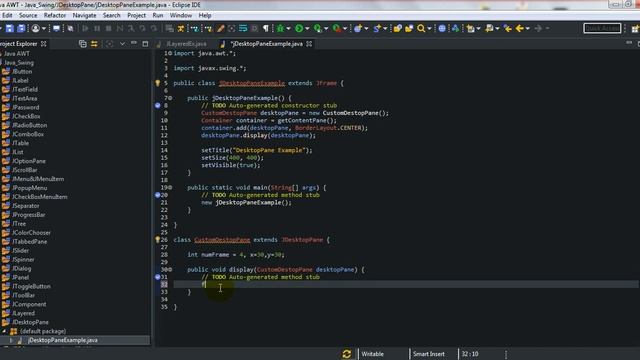Collapse the main method fold at line 19

point(170,188)
